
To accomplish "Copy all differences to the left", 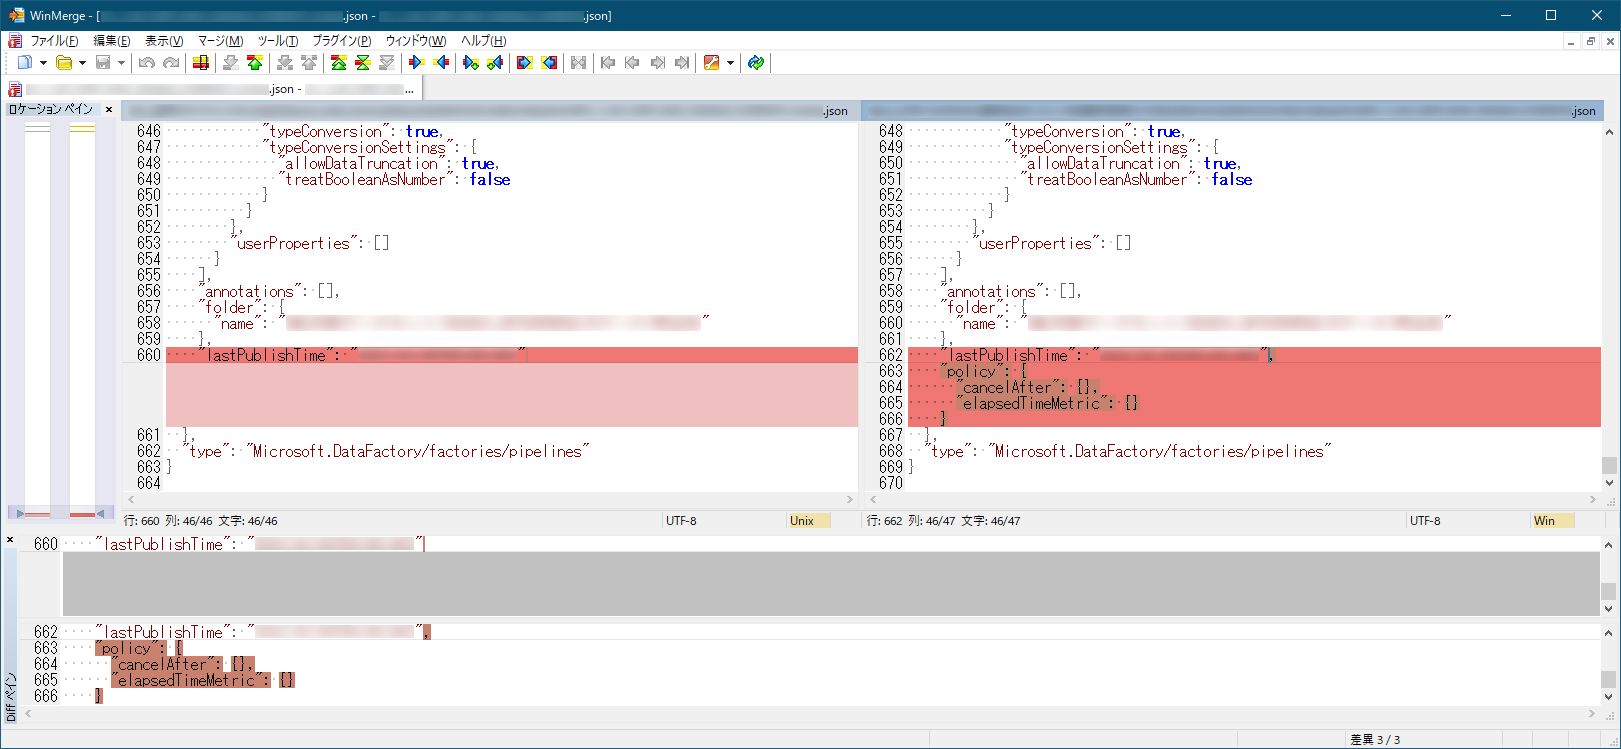I will pyautogui.click(x=549, y=63).
